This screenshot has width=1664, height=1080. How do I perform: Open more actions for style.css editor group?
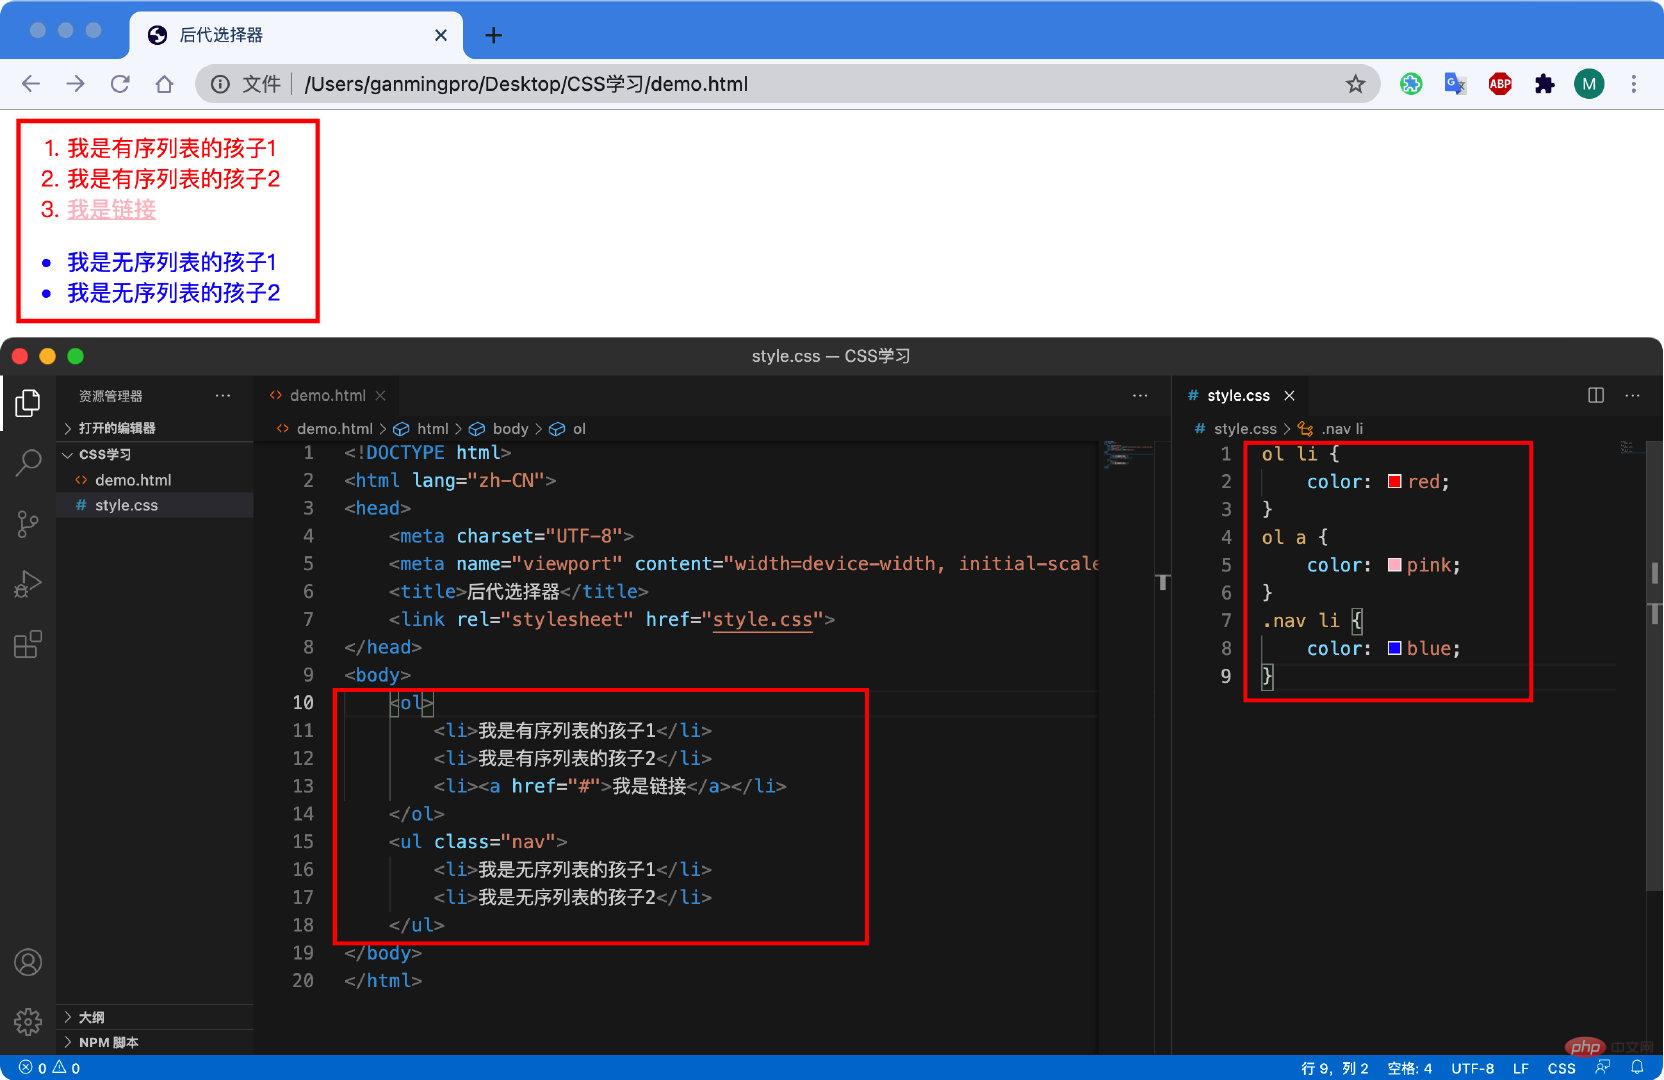1632,395
